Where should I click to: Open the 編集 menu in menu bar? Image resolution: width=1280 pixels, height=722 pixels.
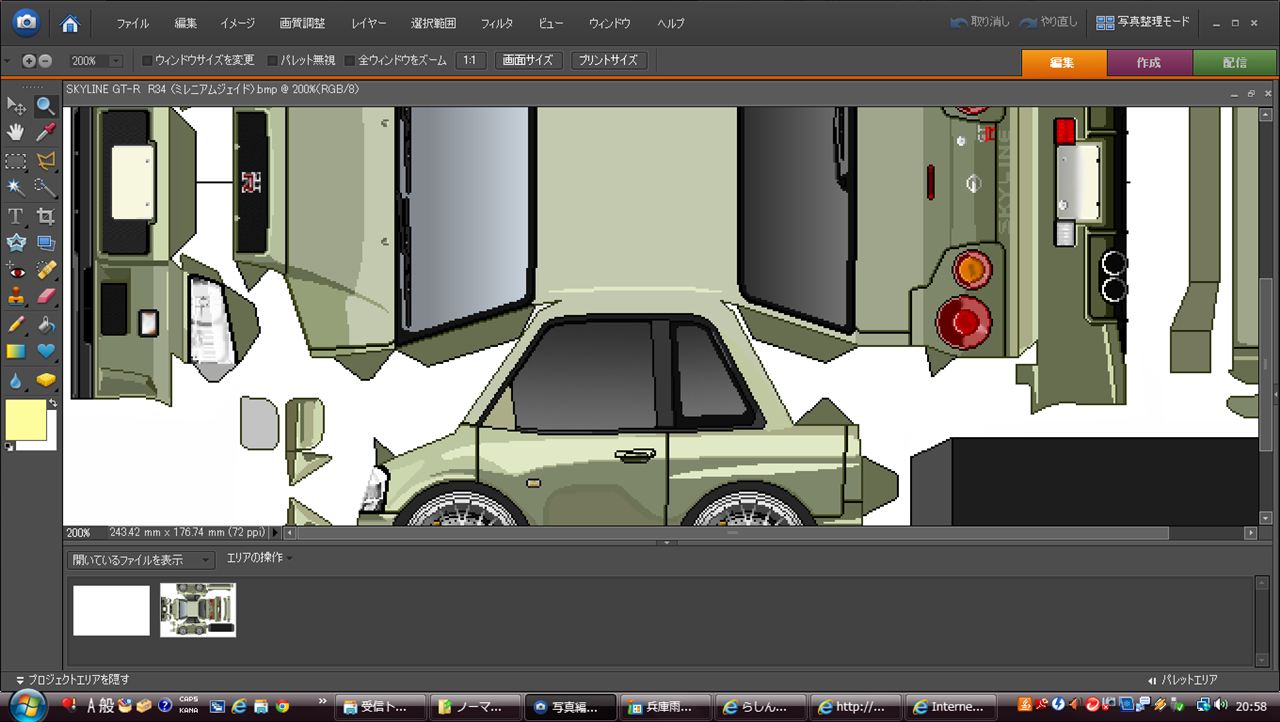coord(186,23)
